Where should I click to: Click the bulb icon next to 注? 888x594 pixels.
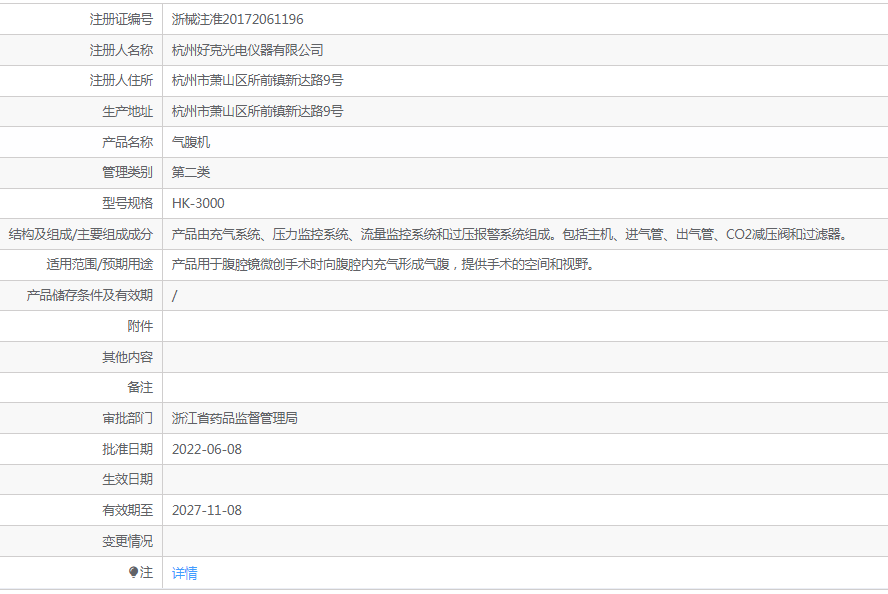click(134, 572)
